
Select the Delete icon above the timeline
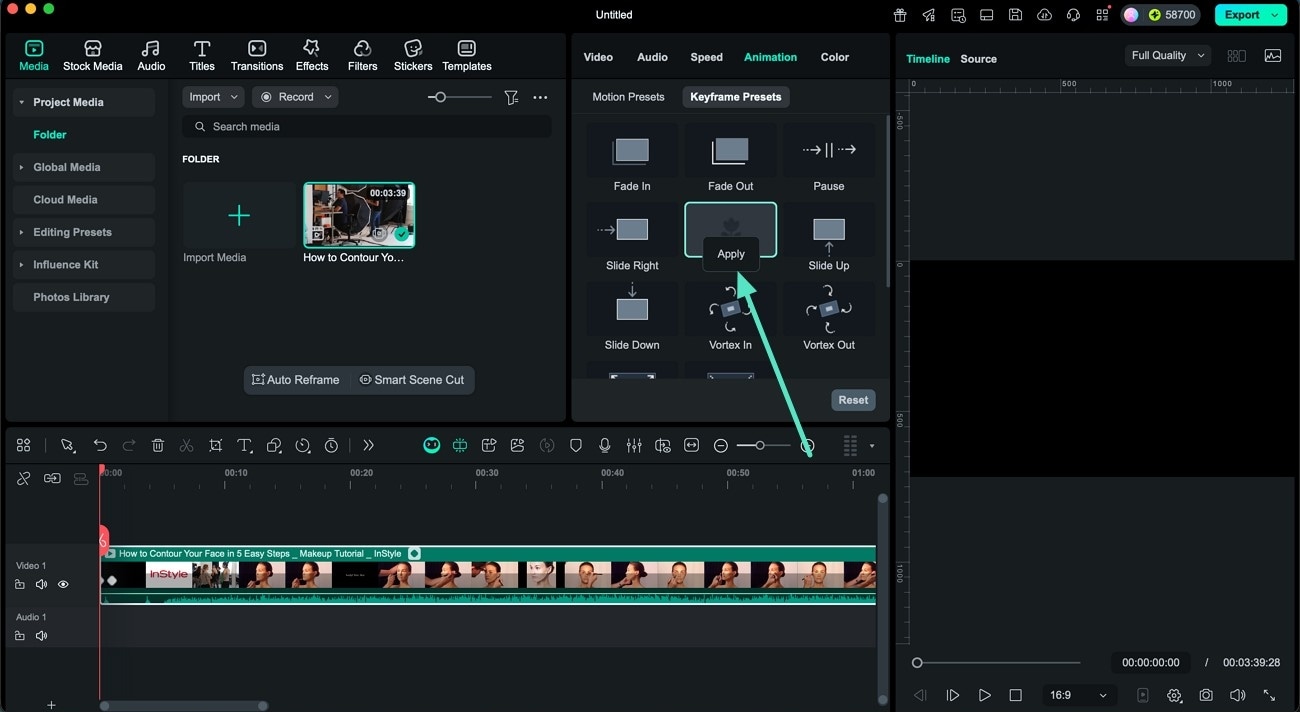tap(158, 445)
